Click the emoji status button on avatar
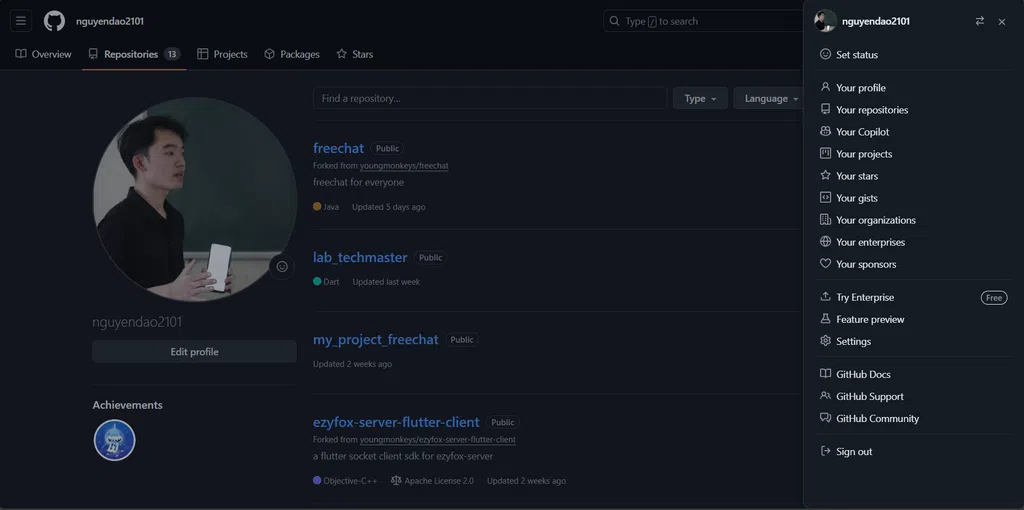 [x=282, y=266]
